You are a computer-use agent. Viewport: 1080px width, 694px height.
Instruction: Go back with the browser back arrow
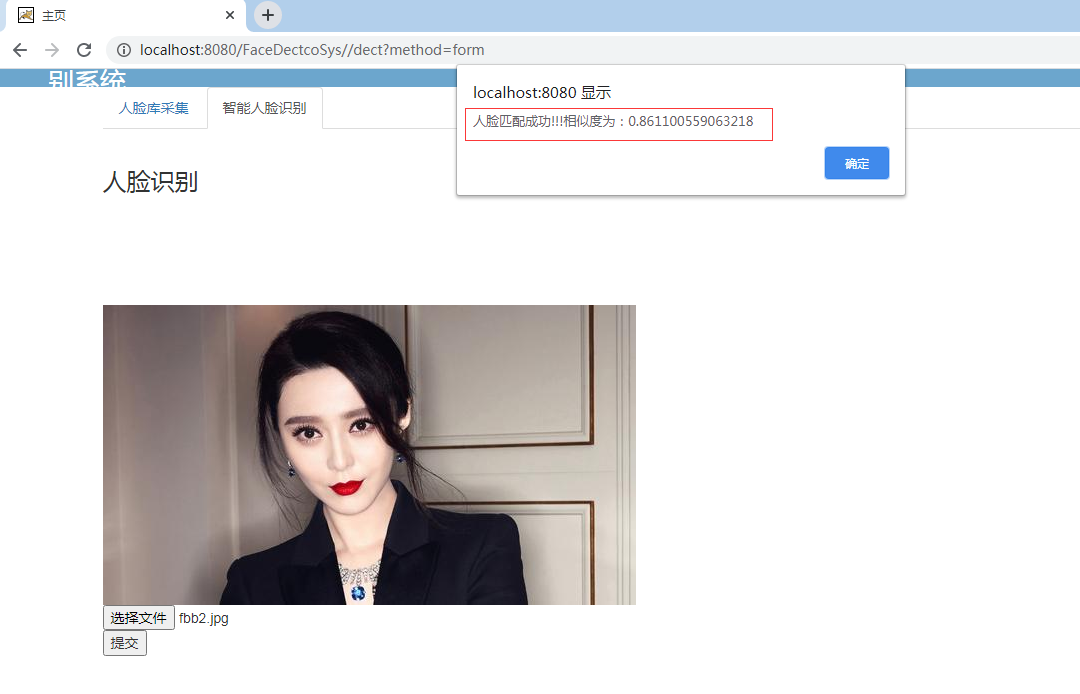pyautogui.click(x=20, y=50)
